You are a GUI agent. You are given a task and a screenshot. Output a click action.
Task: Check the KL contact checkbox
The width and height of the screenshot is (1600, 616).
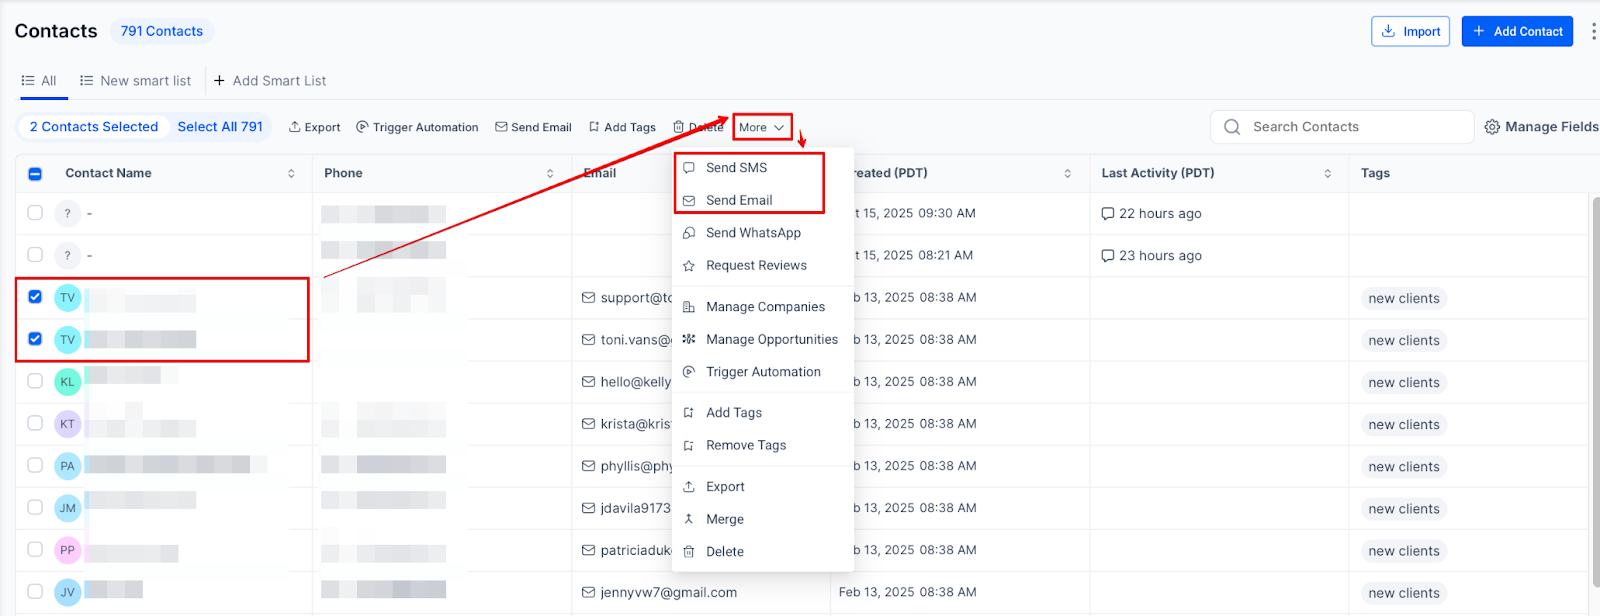pos(35,381)
